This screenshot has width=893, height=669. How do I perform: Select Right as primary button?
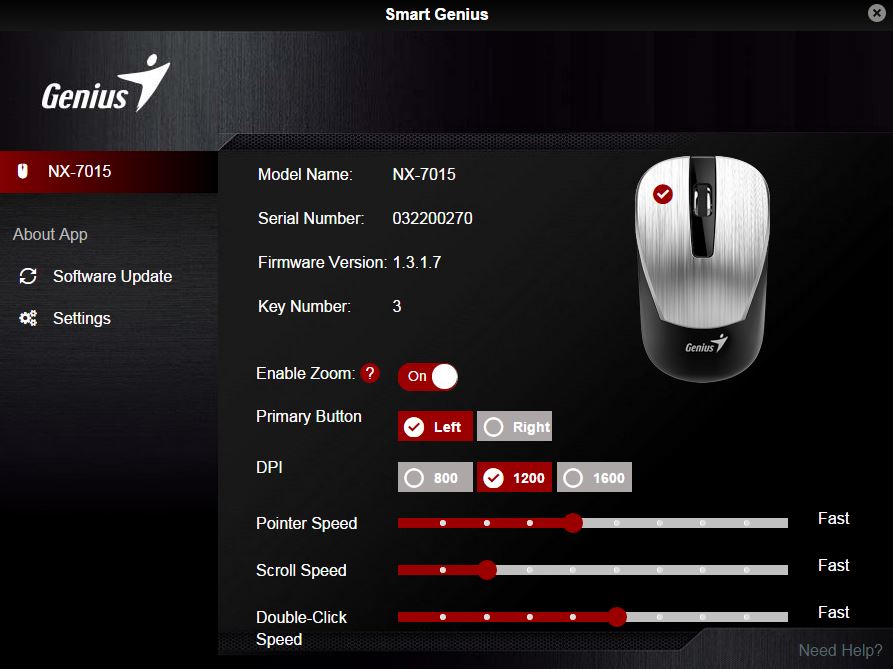514,426
